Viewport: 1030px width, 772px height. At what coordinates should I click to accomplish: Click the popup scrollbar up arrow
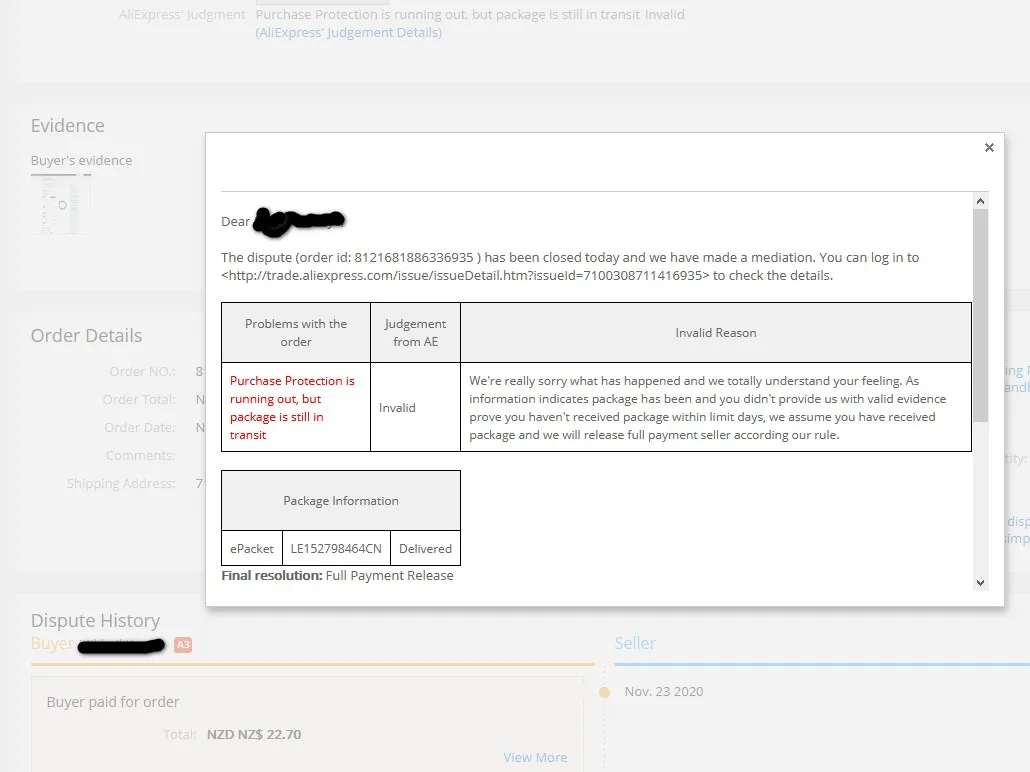point(980,201)
